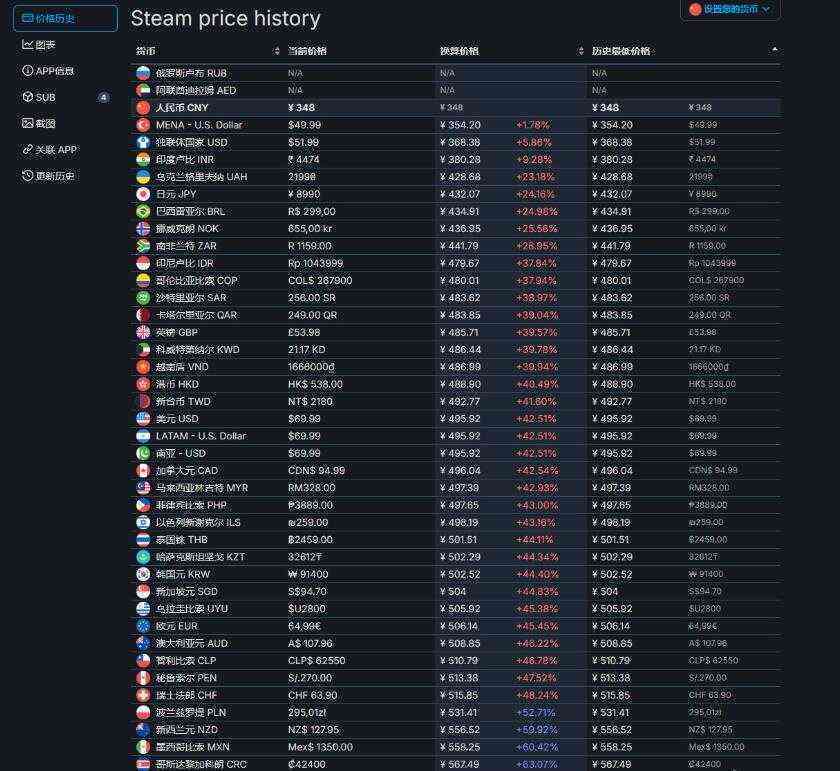The height and width of the screenshot is (771, 840).
Task: Select the MXN currency name
Action: click(x=192, y=747)
